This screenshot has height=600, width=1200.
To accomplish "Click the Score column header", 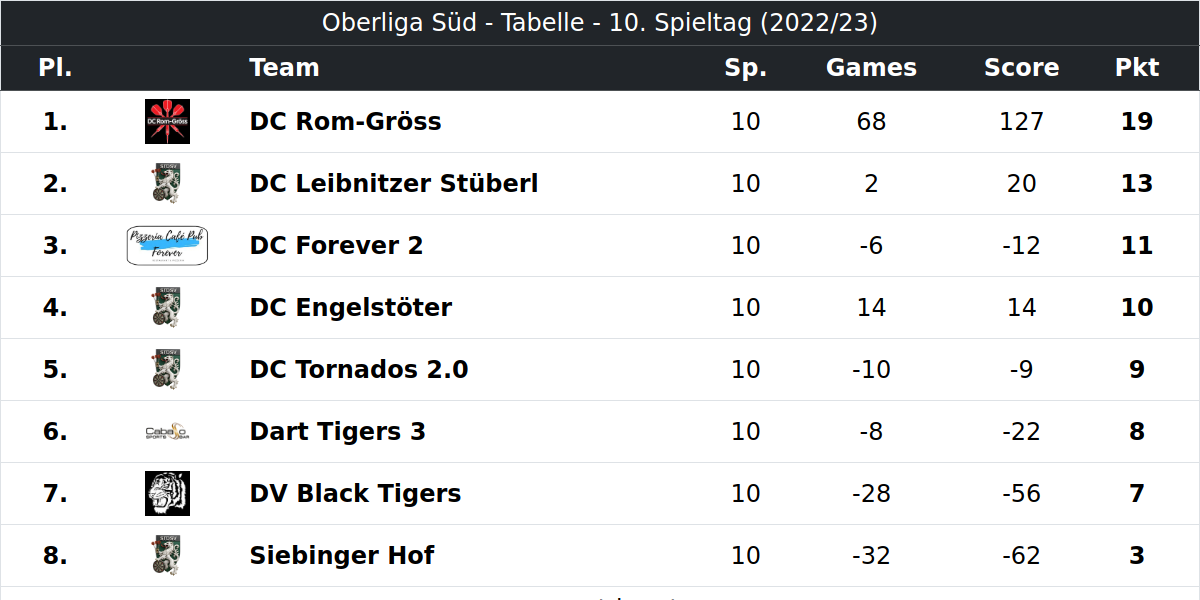I will tap(1021, 67).
